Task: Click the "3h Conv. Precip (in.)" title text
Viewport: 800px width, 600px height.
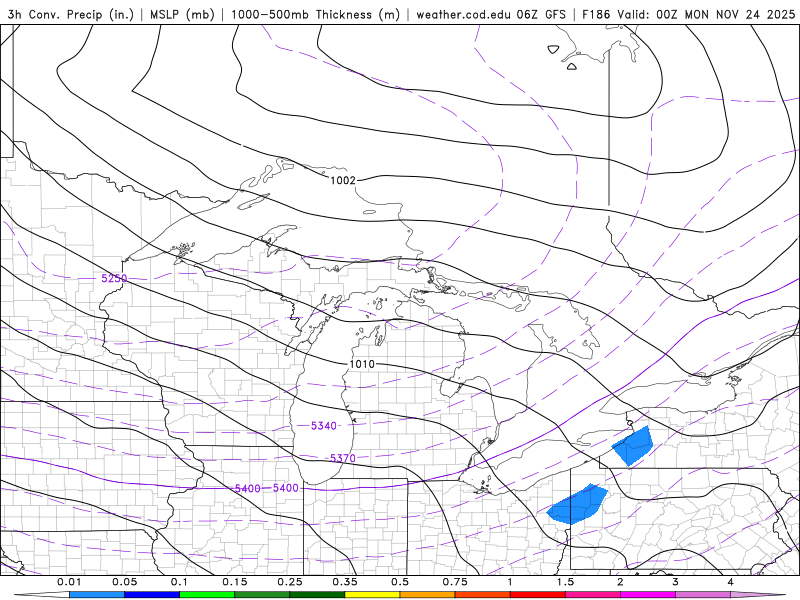Action: click(70, 14)
